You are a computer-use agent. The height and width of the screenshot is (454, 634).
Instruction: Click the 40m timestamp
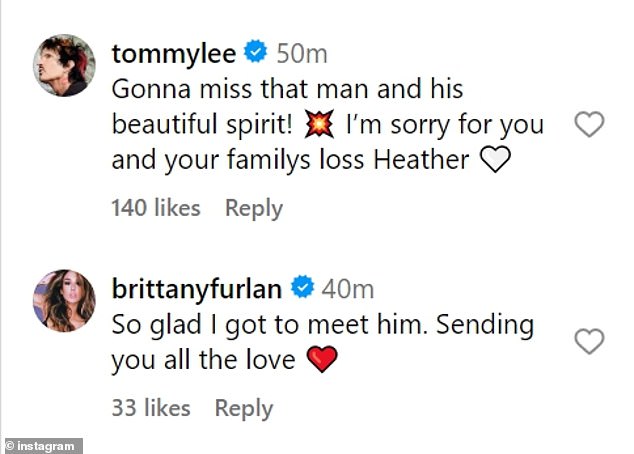348,289
